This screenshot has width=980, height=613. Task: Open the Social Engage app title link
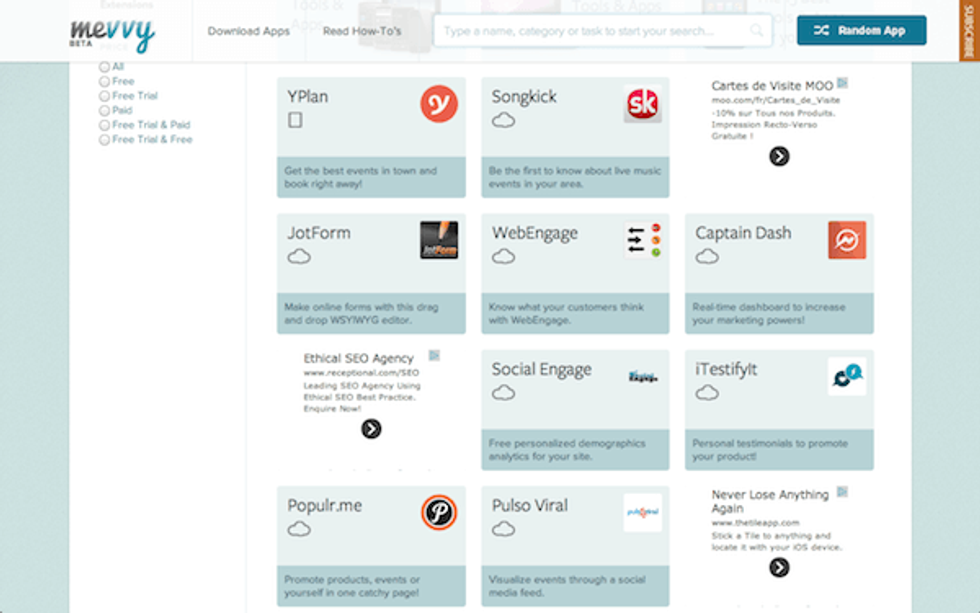541,369
